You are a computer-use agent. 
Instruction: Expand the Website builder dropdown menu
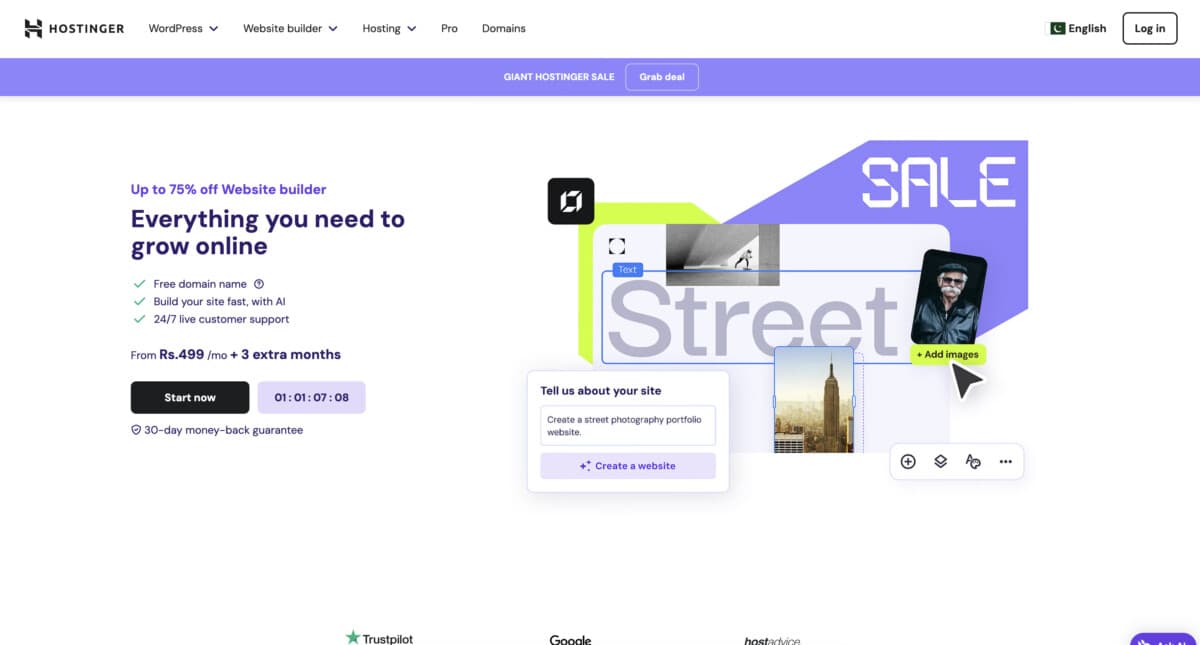[290, 28]
